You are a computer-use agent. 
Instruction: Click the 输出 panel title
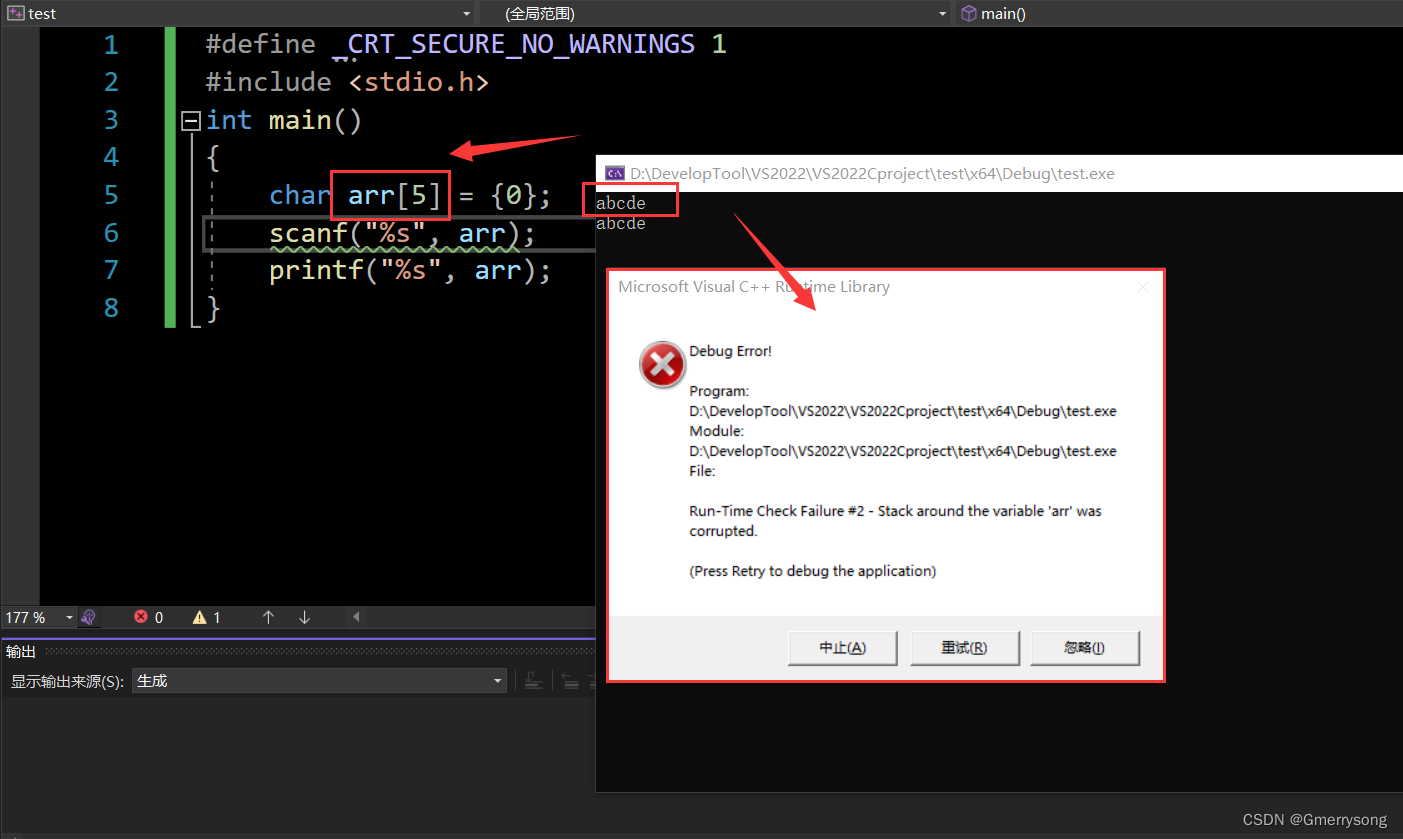[x=21, y=651]
